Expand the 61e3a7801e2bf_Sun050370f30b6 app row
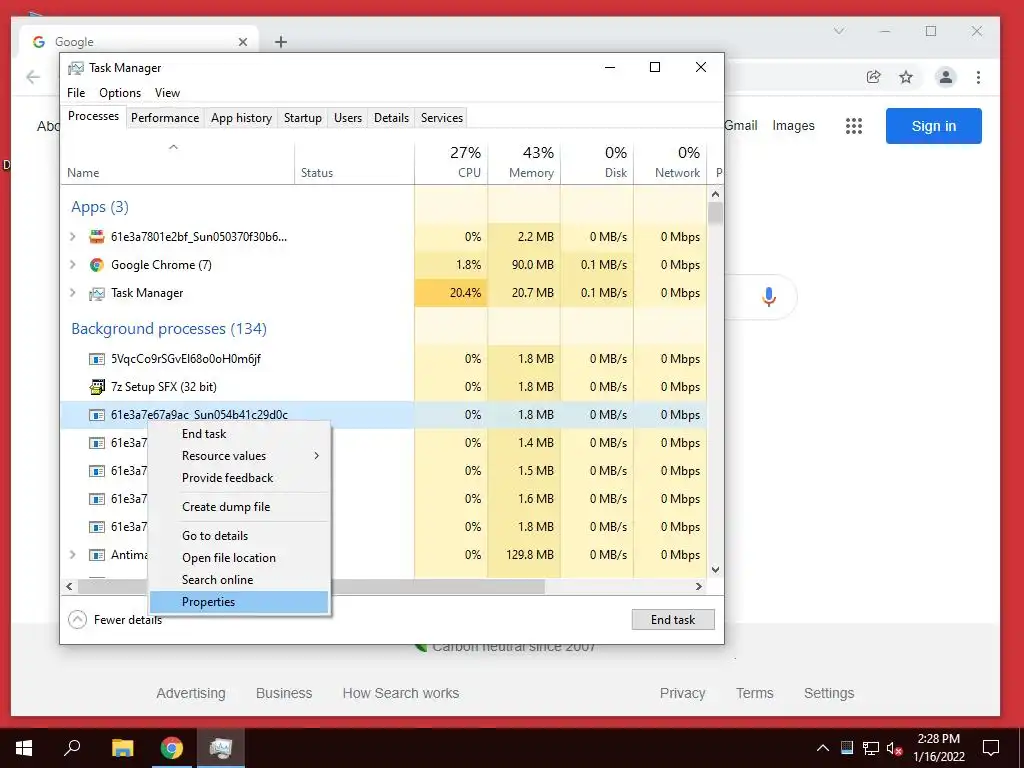 tap(72, 236)
